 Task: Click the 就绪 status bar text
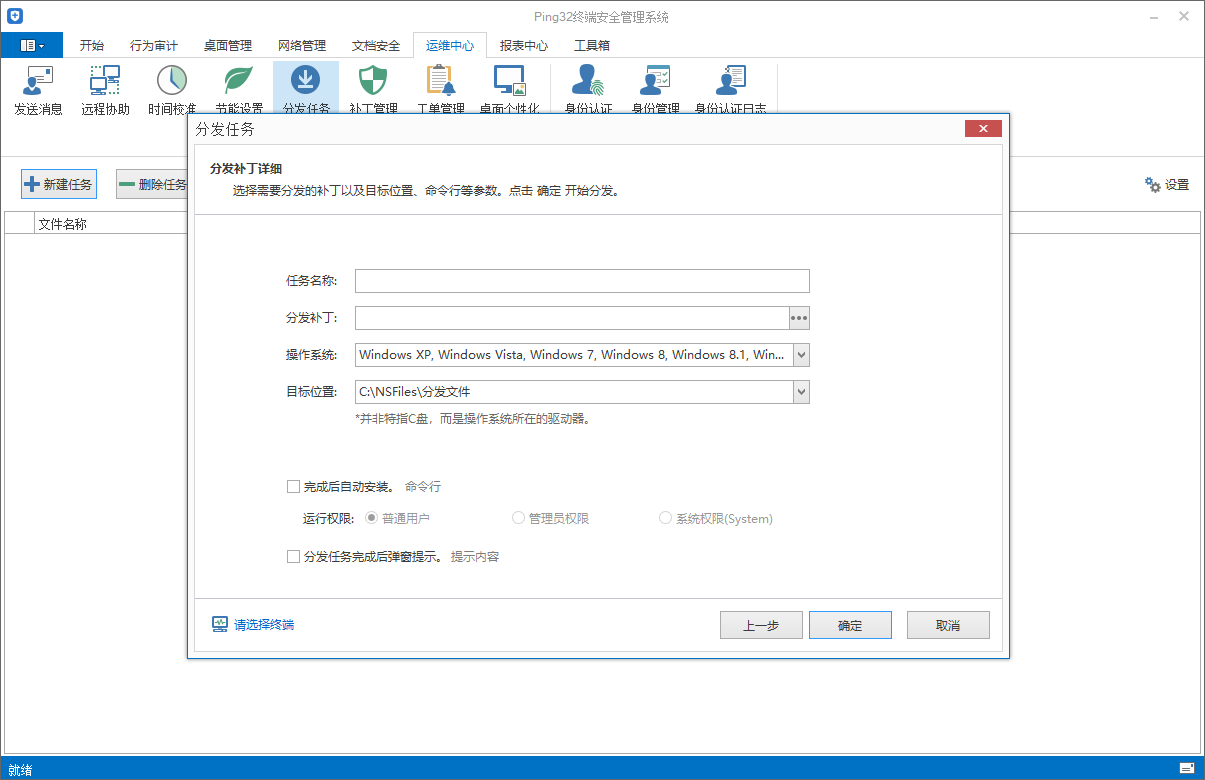[20, 770]
